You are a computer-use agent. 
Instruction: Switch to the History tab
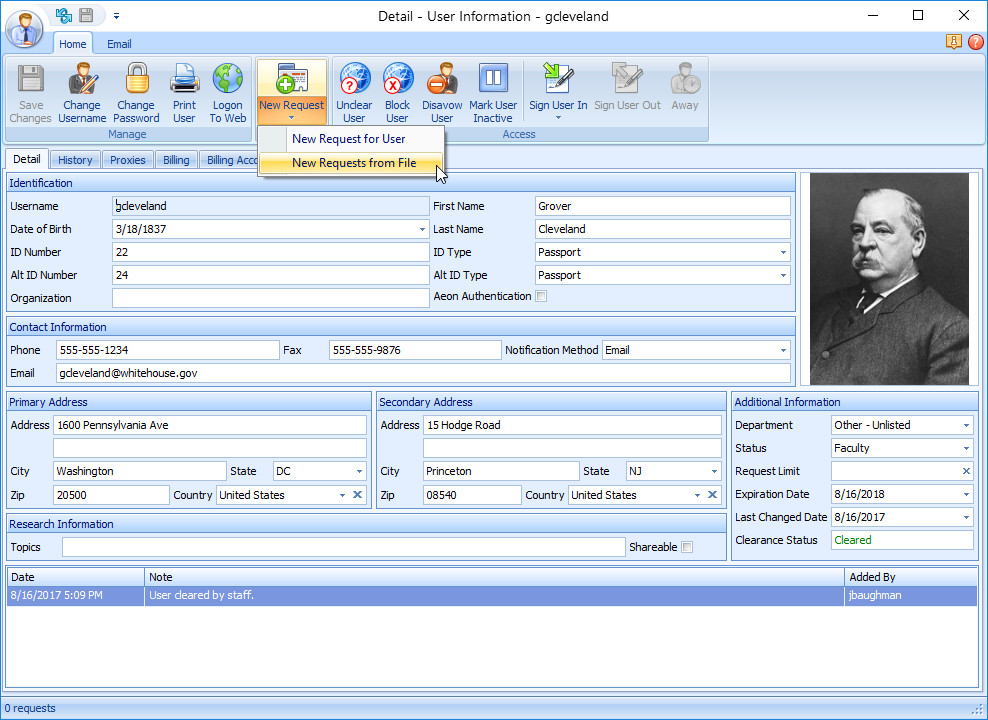(x=75, y=160)
